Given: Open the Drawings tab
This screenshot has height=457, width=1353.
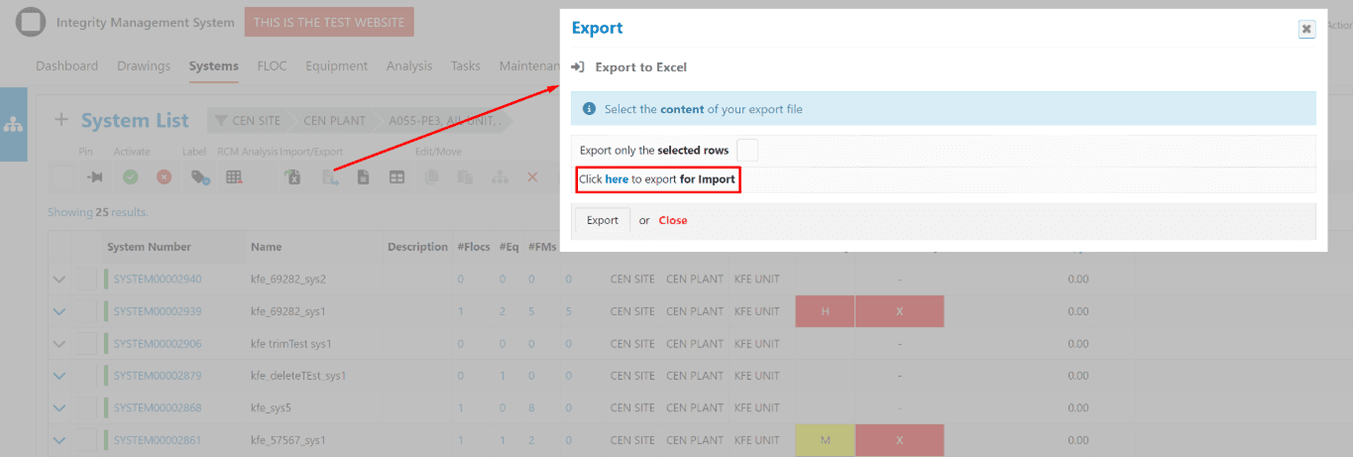Looking at the screenshot, I should tap(144, 66).
